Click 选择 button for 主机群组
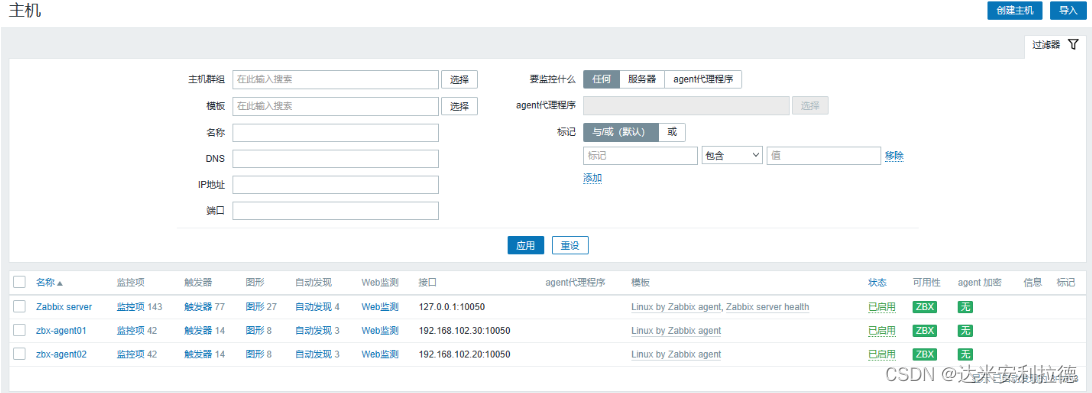Image resolution: width=1092 pixels, height=393 pixels. tap(459, 79)
